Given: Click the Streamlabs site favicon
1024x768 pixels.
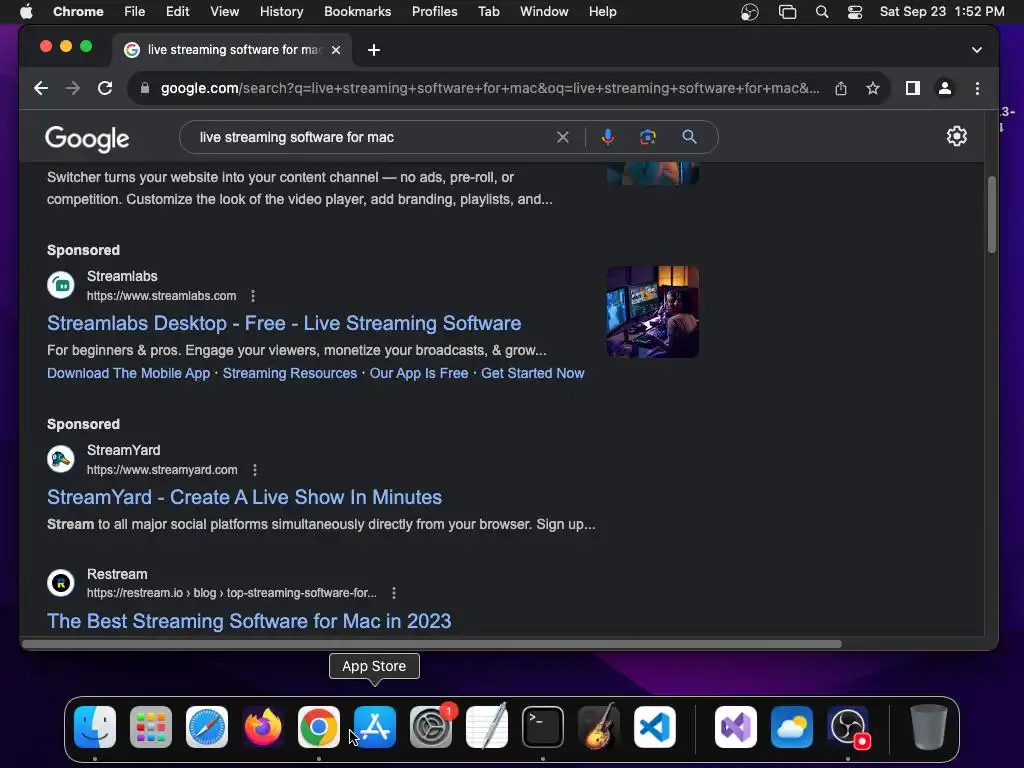Looking at the screenshot, I should pyautogui.click(x=61, y=285).
